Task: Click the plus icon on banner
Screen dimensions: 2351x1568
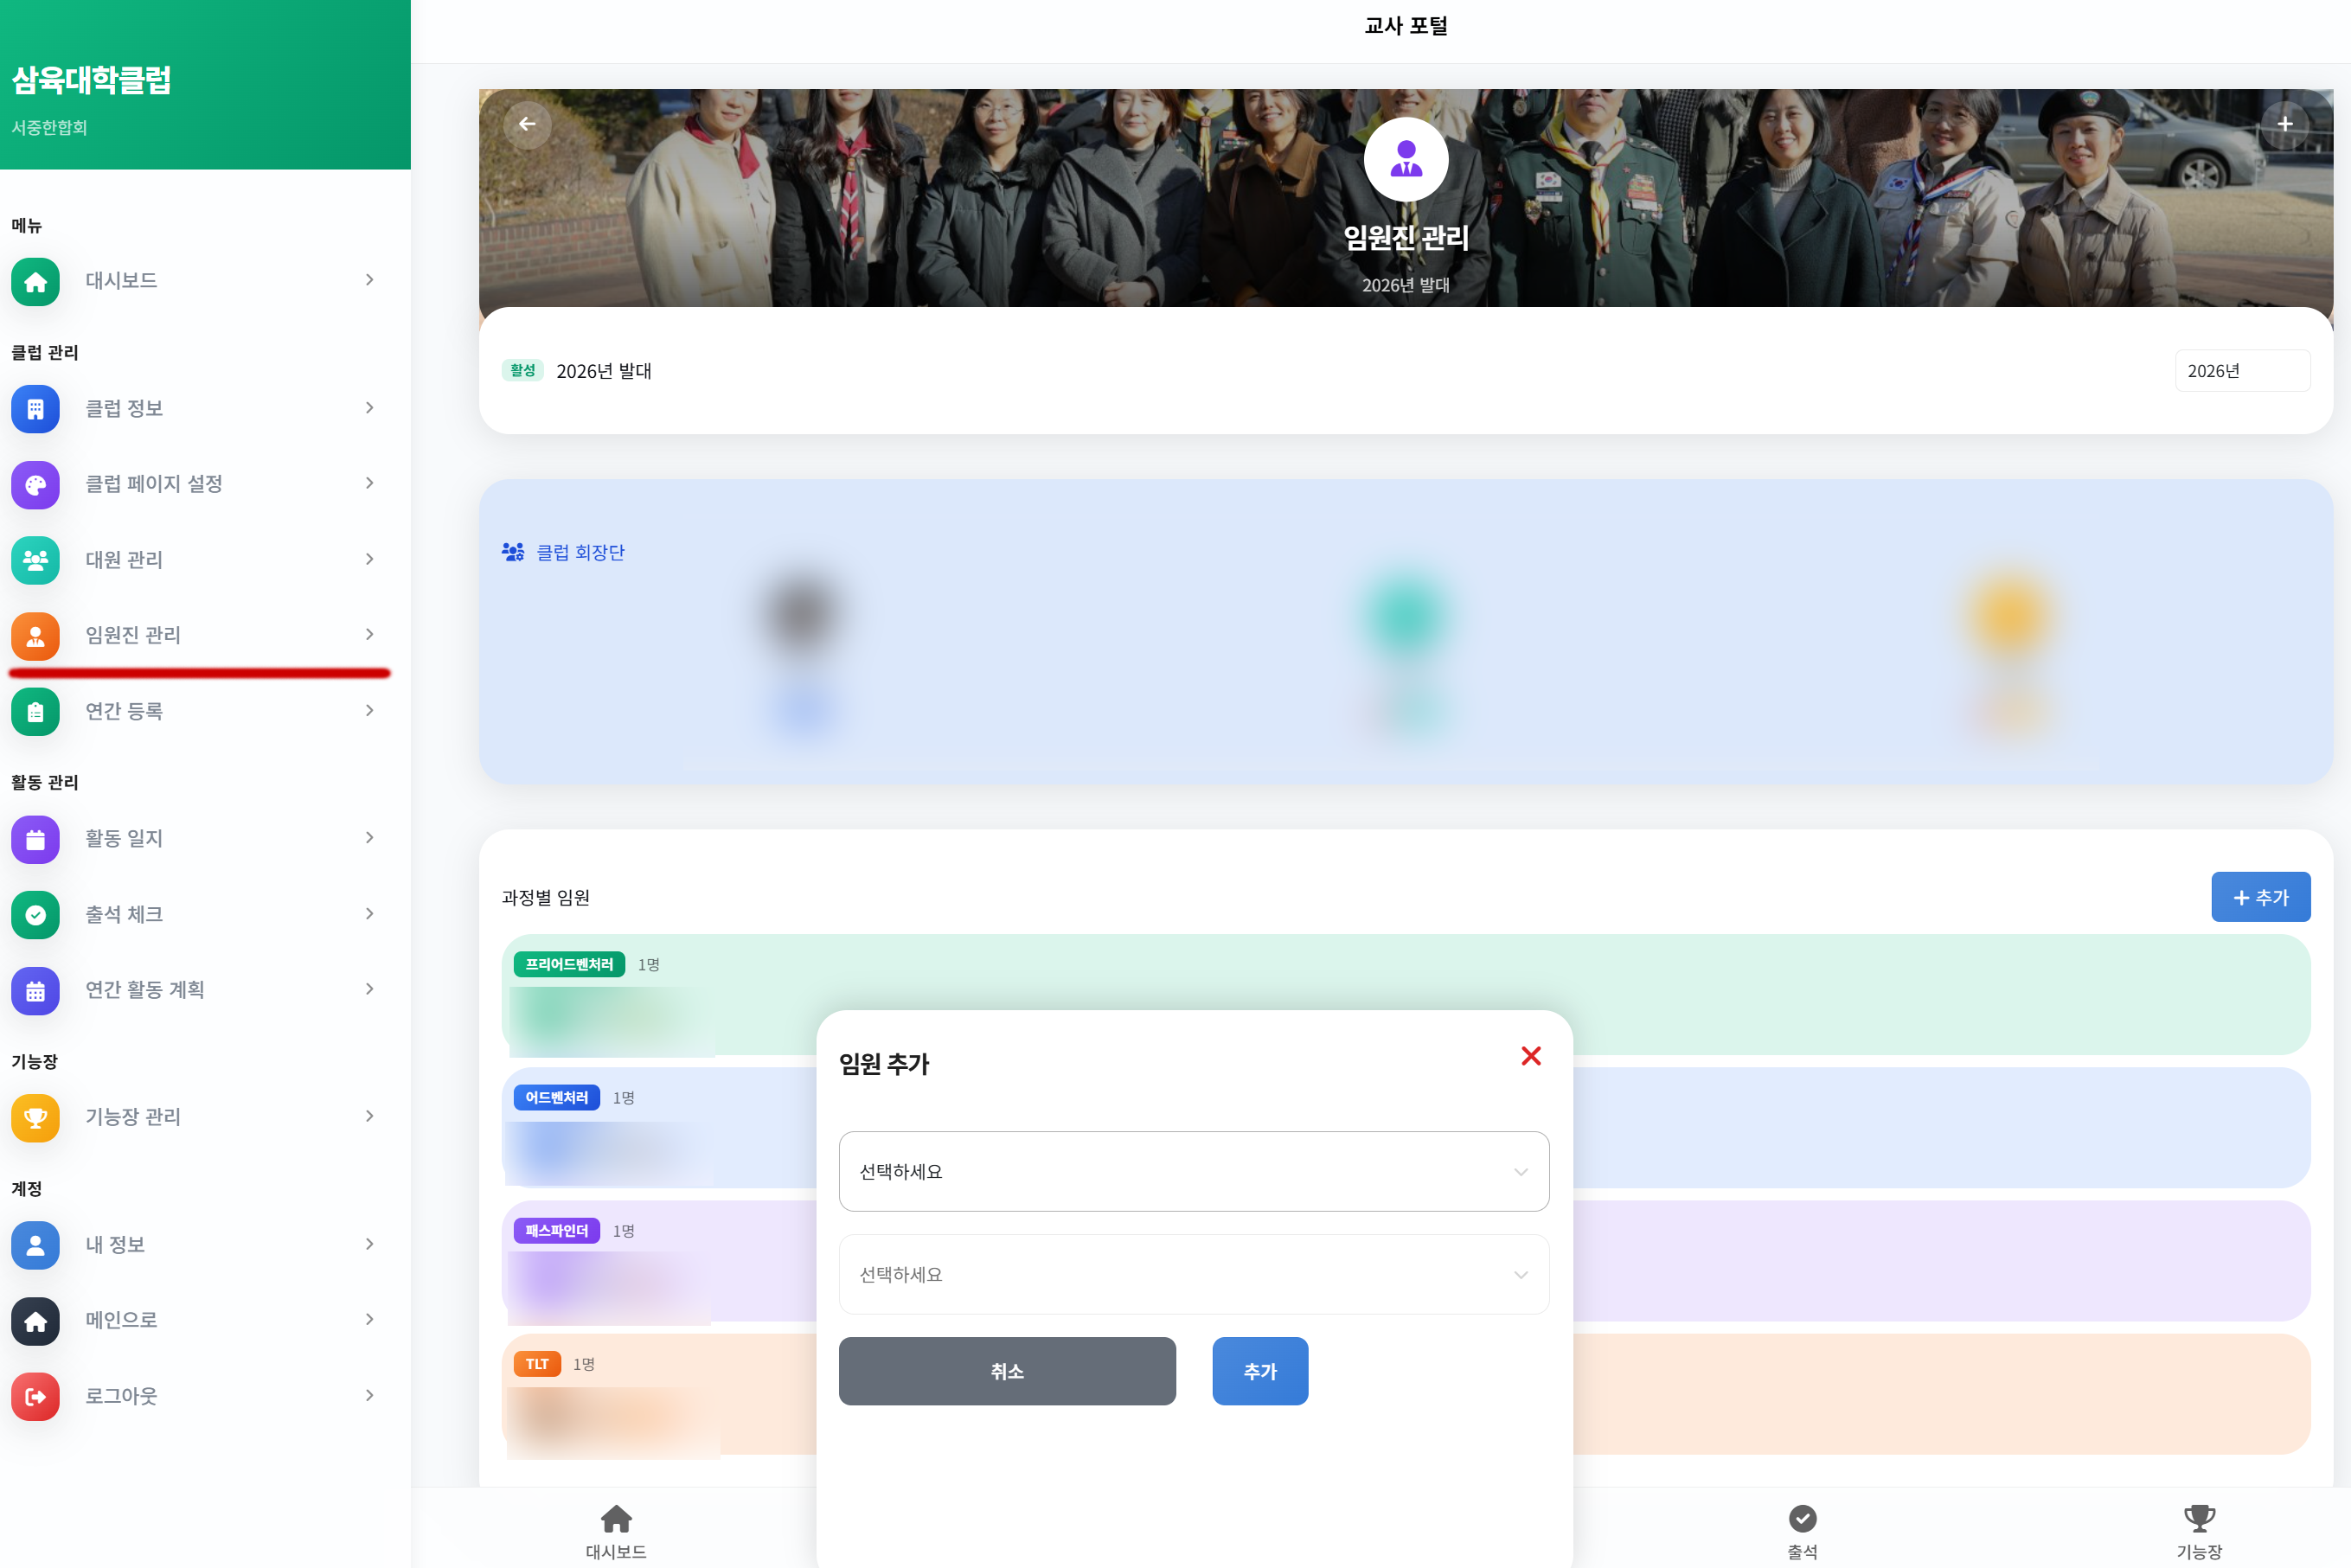Action: pyautogui.click(x=2284, y=124)
